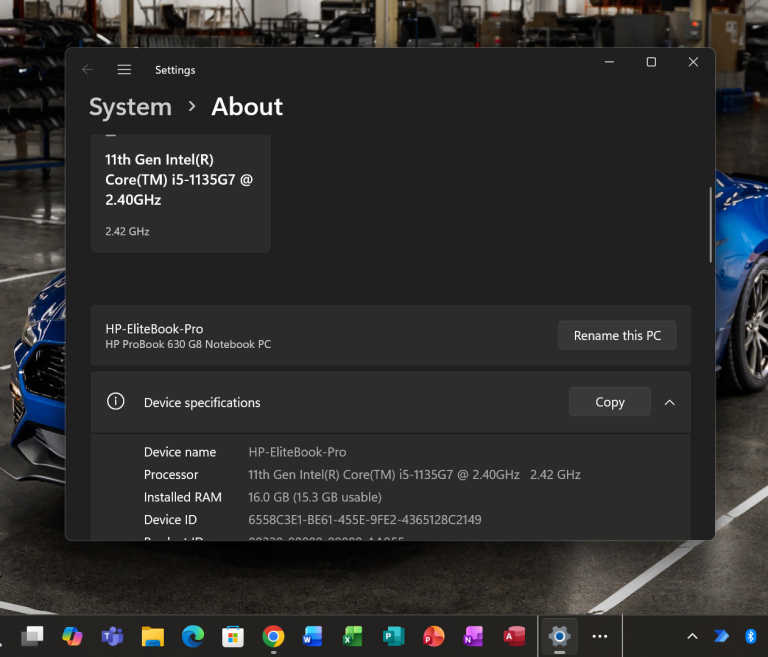Open Microsoft Word from the taskbar

(x=312, y=636)
